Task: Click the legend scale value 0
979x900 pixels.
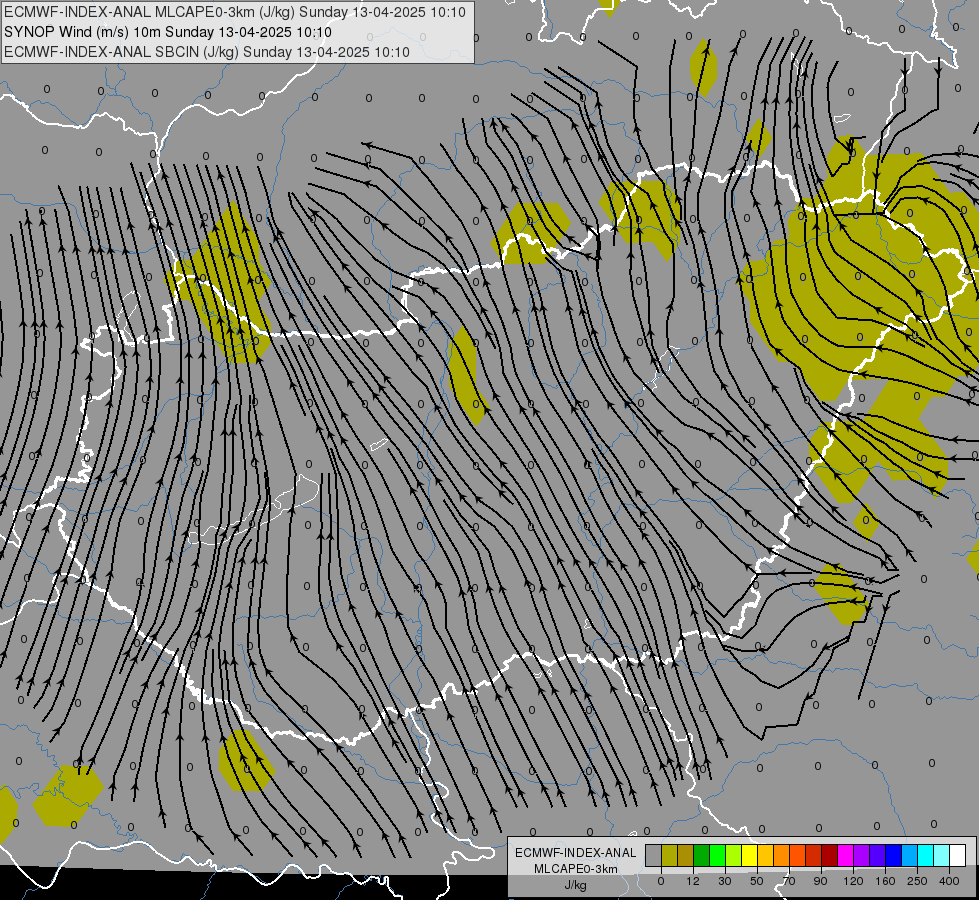Action: tap(661, 881)
